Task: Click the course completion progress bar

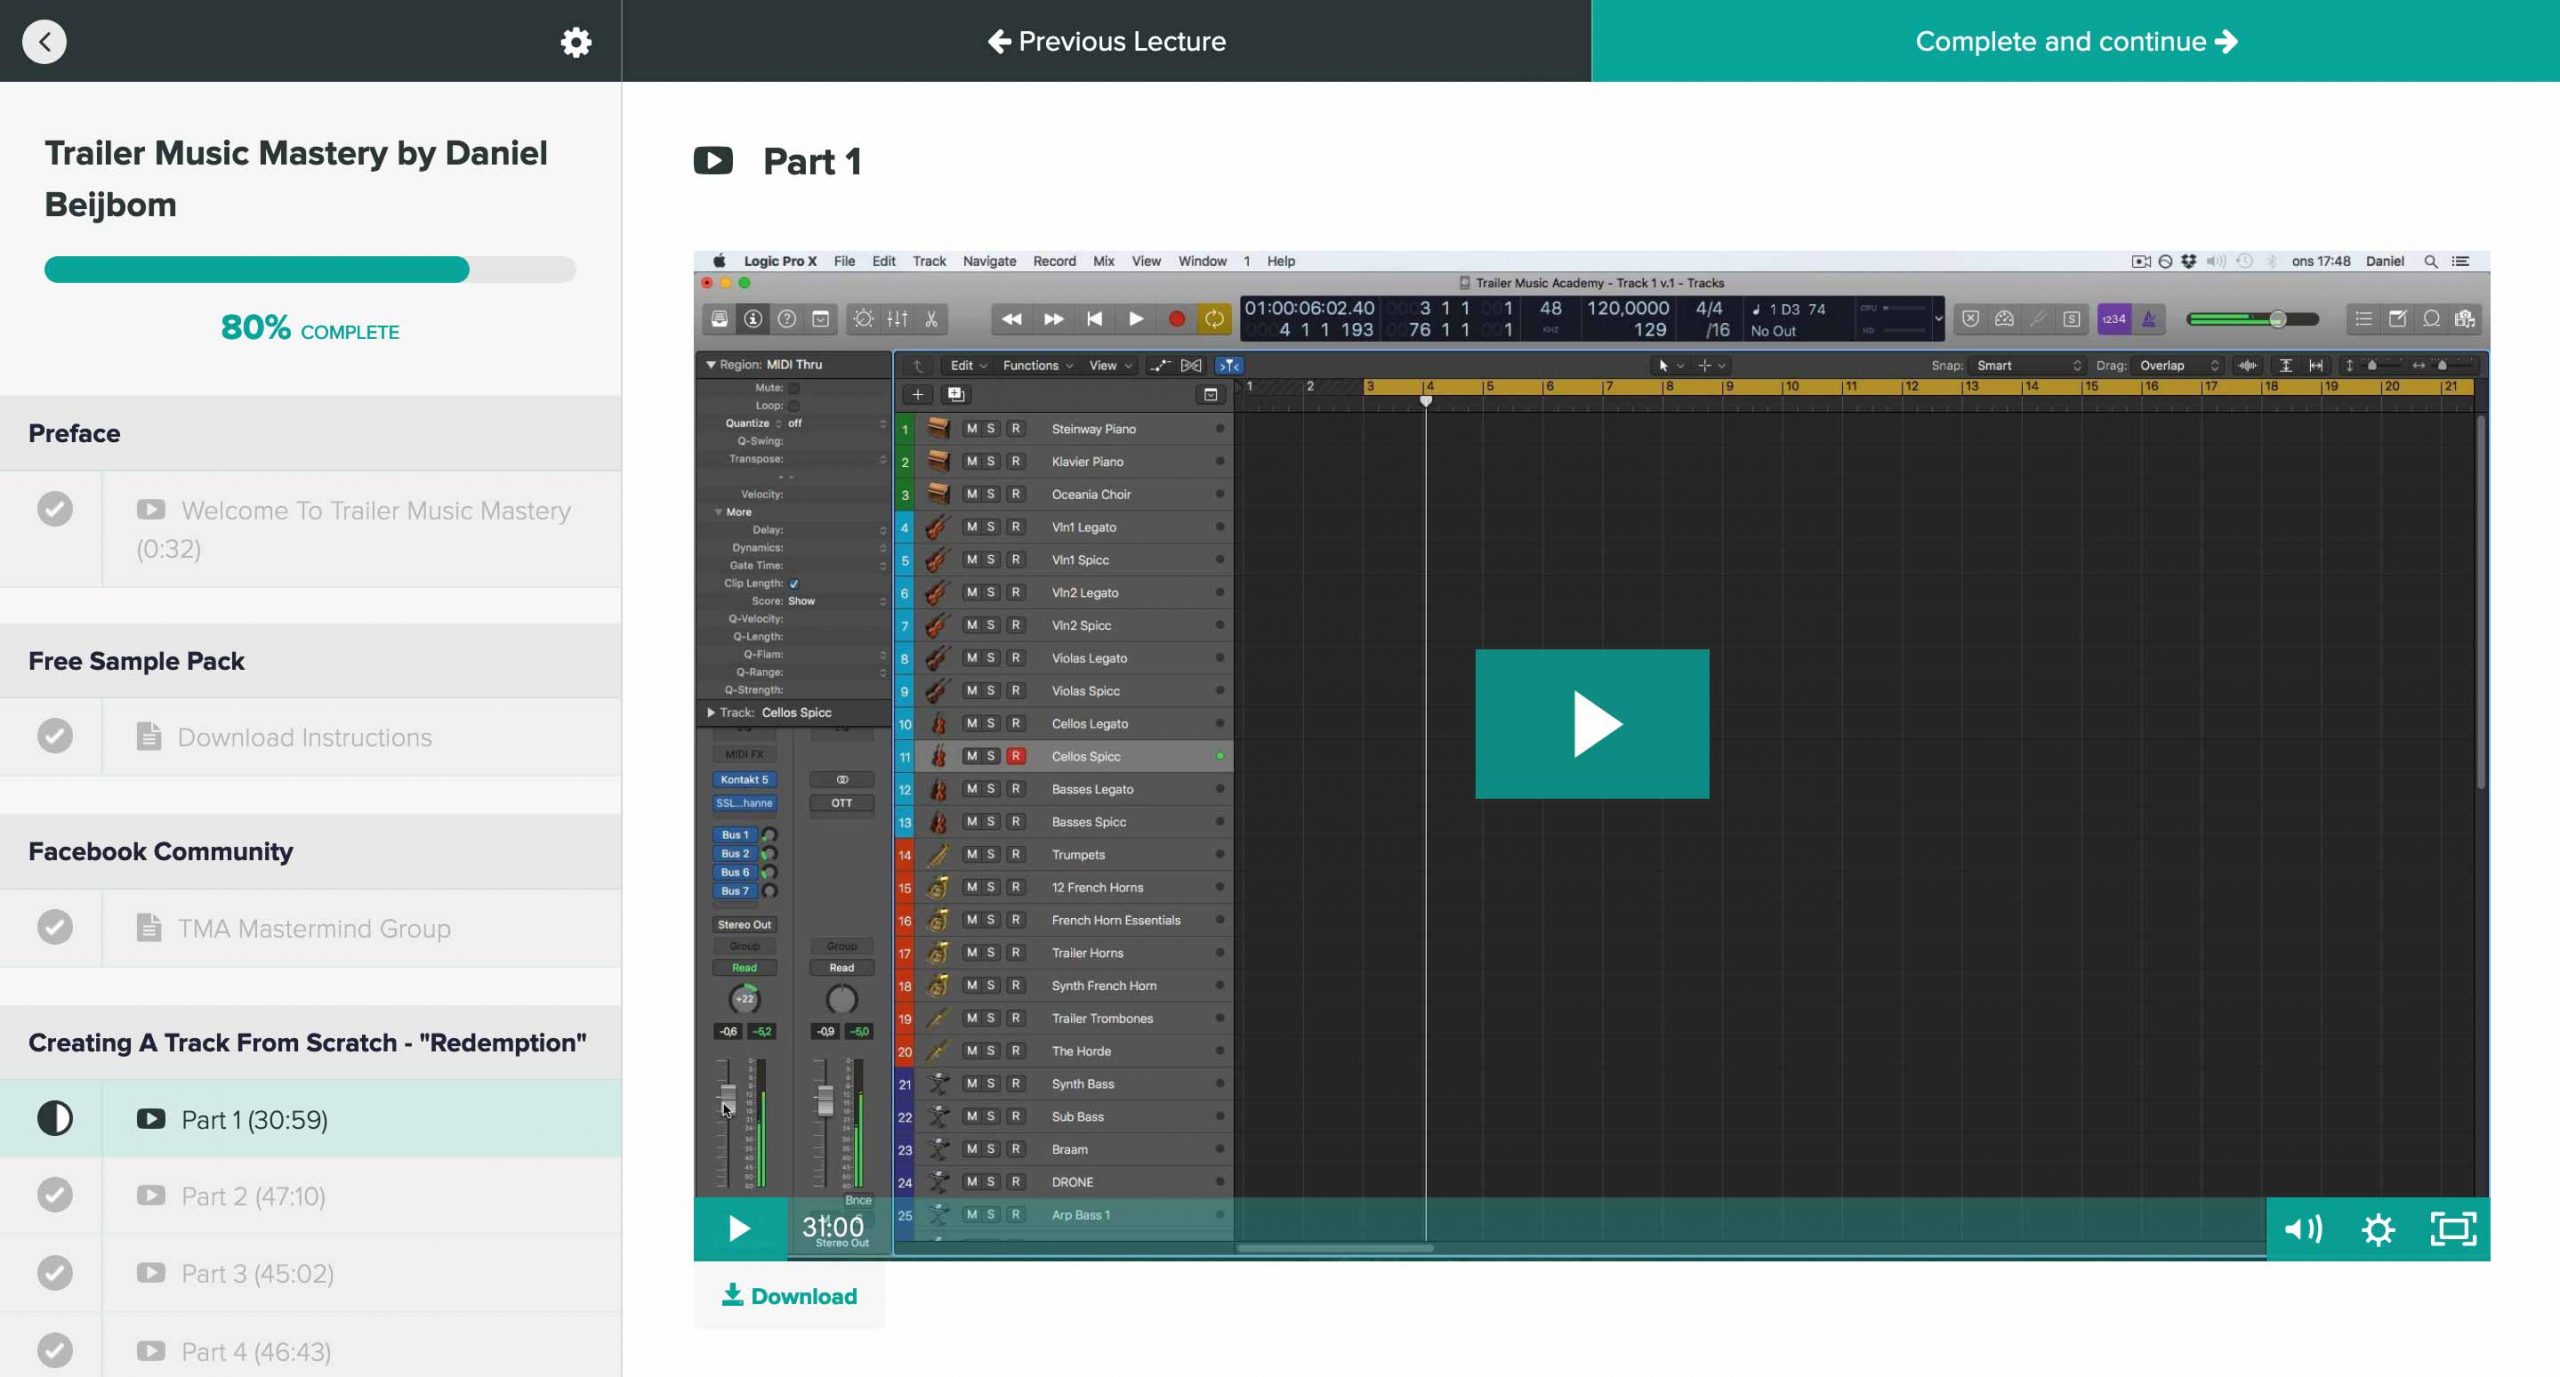Action: click(310, 270)
